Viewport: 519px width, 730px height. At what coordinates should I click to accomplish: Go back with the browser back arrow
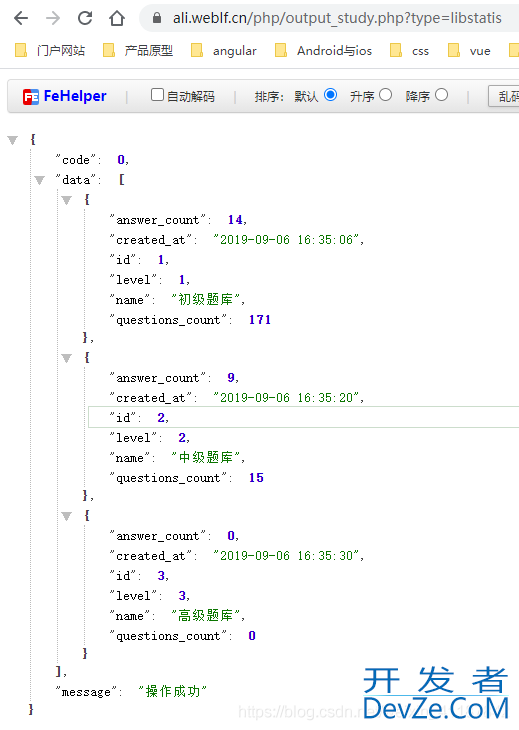21,18
